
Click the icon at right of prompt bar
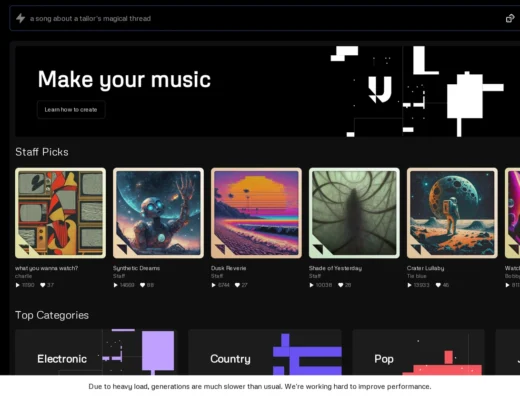(510, 18)
